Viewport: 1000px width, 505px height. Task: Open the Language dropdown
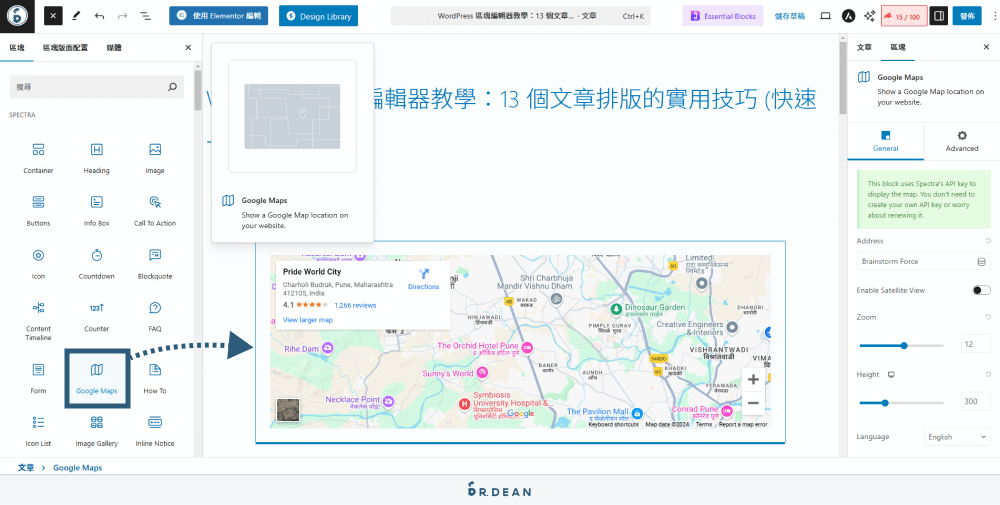[957, 437]
